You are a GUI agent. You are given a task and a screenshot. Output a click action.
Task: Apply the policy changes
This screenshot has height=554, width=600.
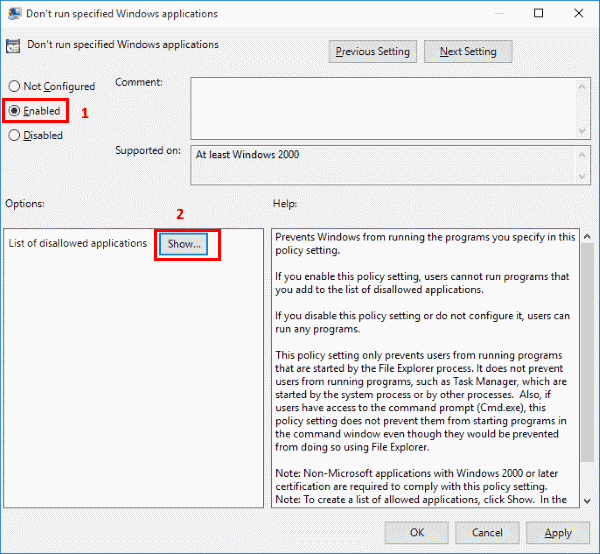558,533
